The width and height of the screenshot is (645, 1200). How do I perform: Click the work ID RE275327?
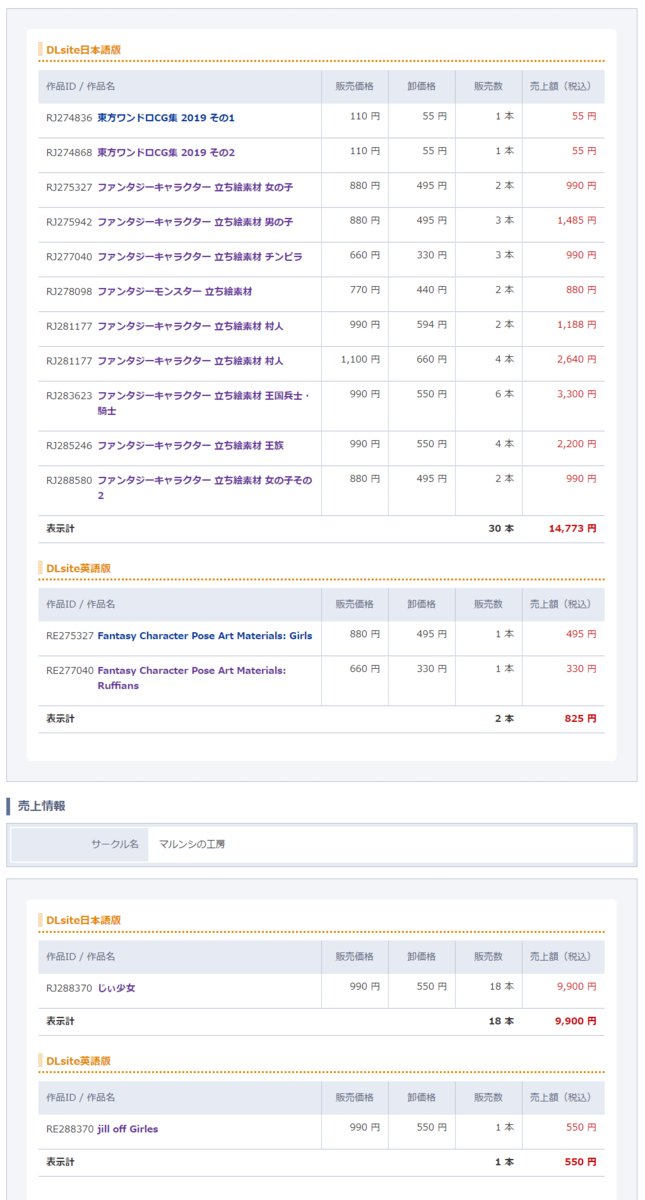click(x=69, y=636)
